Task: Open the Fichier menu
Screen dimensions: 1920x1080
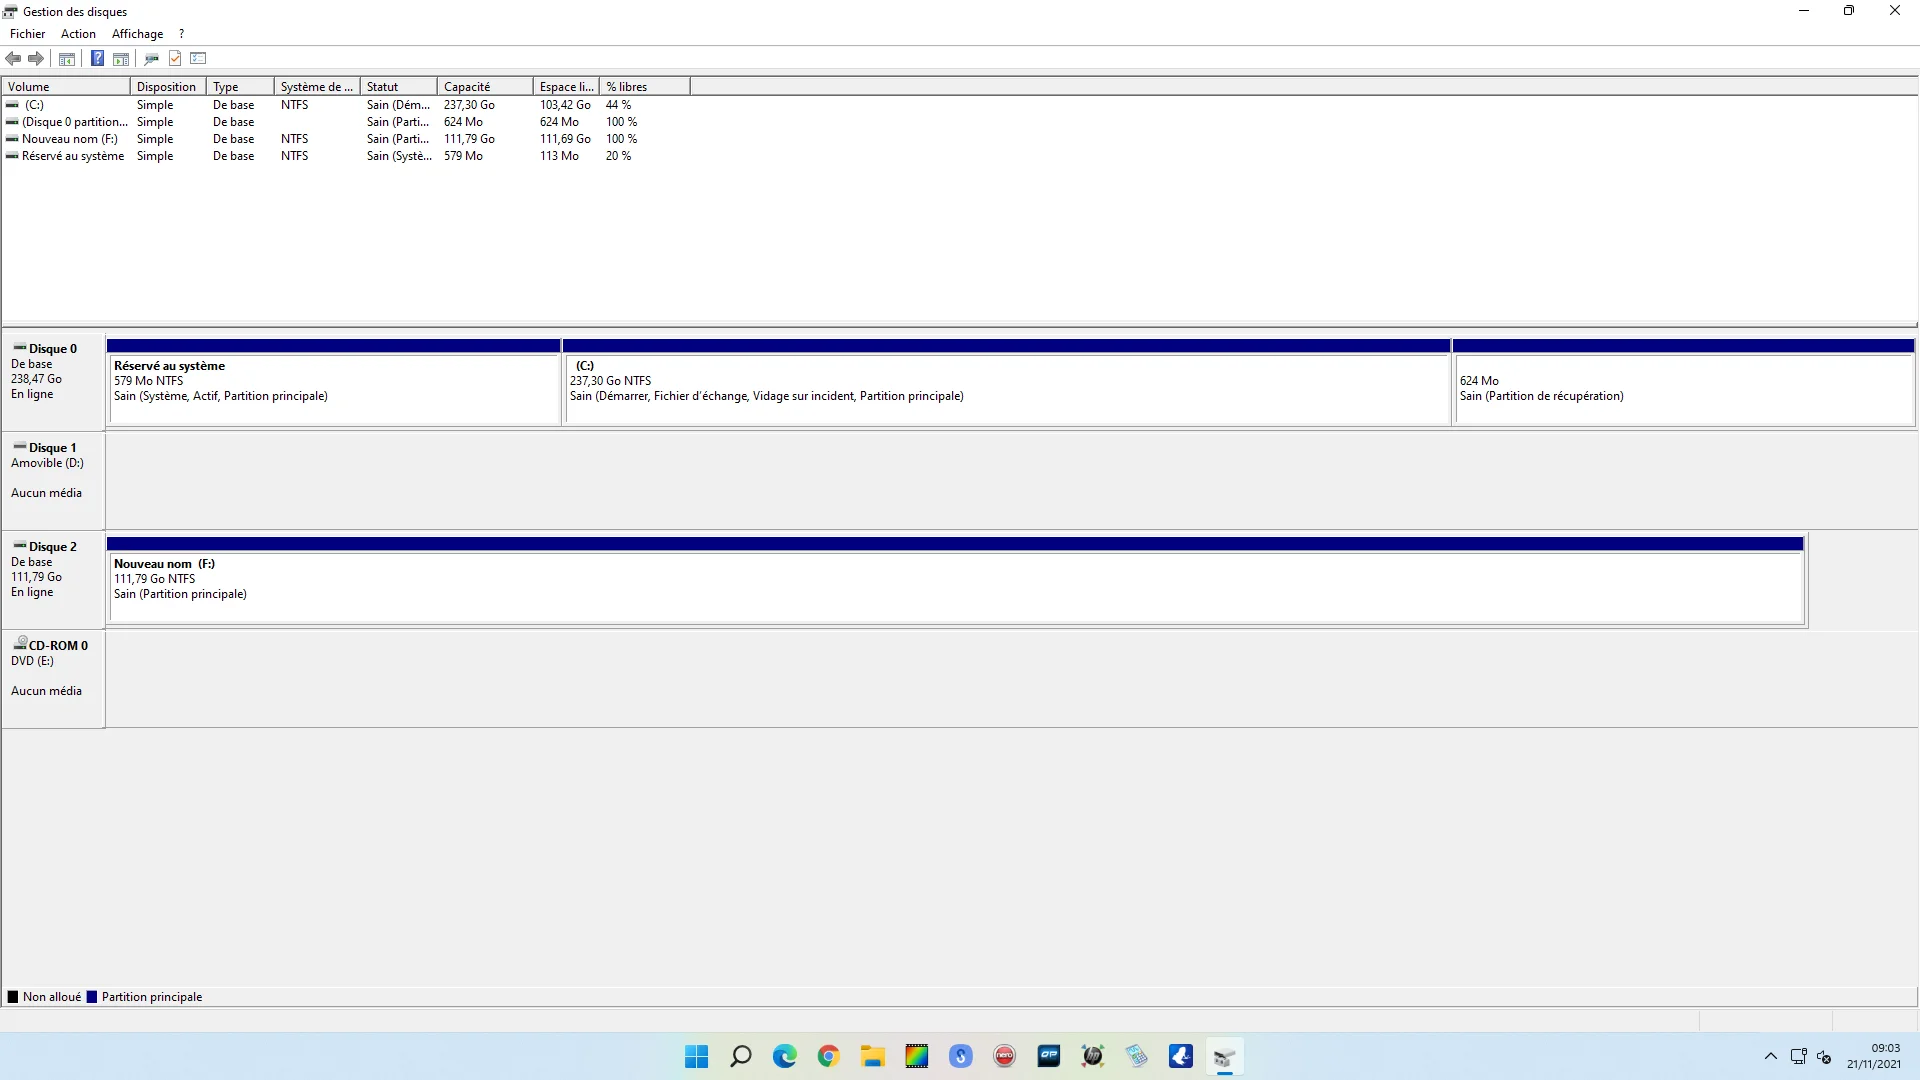Action: 27,34
